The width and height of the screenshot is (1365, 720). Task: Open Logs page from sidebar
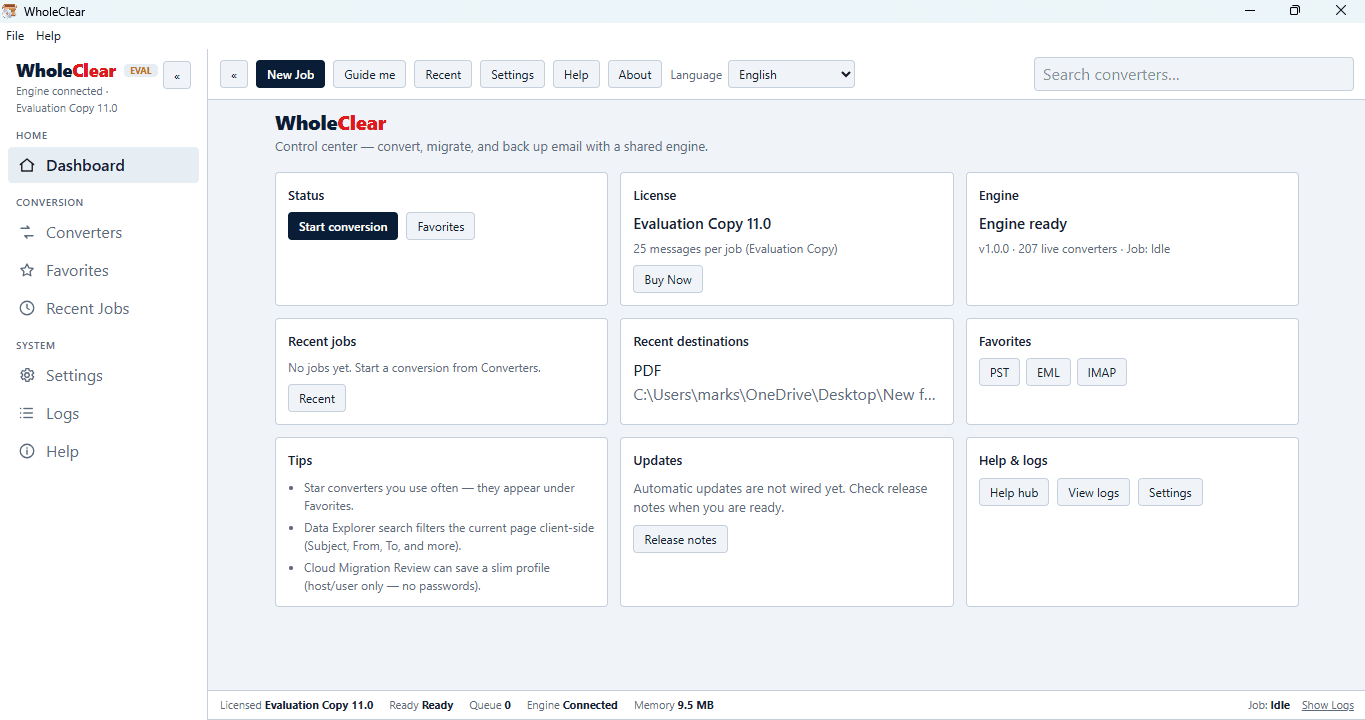pyautogui.click(x=103, y=413)
